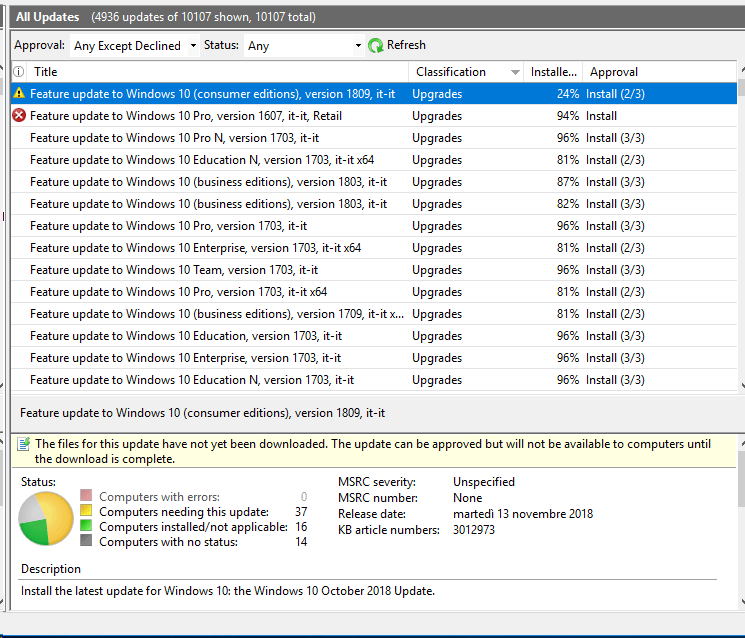Sort by the Classification column header
Image resolution: width=745 pixels, height=638 pixels.
click(466, 72)
